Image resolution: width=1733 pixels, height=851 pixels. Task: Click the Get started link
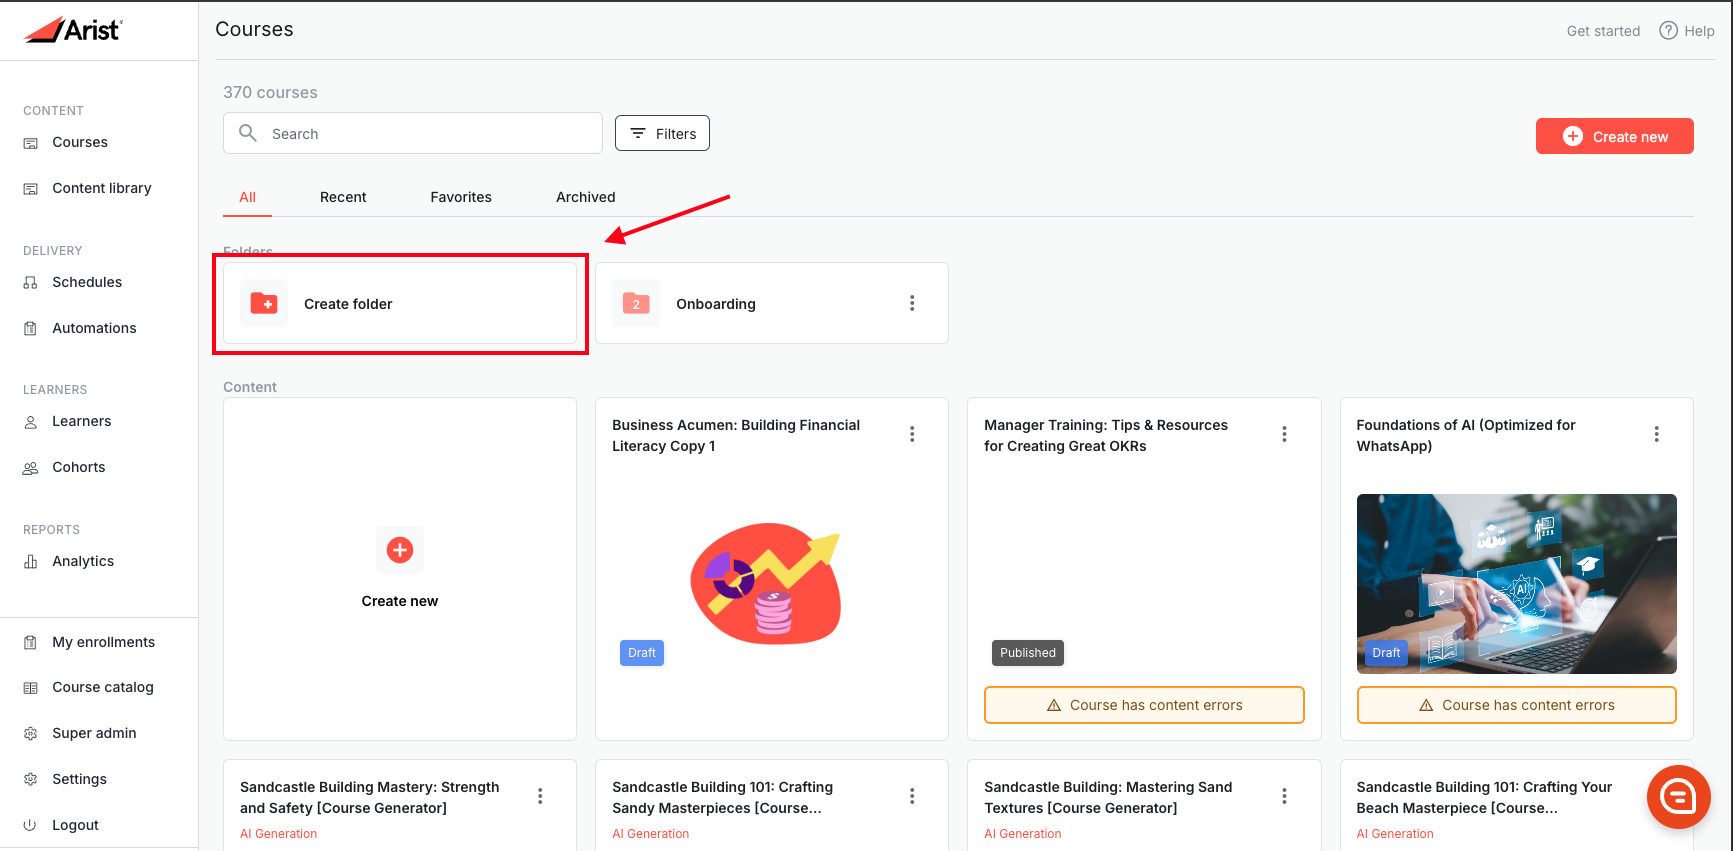1603,31
